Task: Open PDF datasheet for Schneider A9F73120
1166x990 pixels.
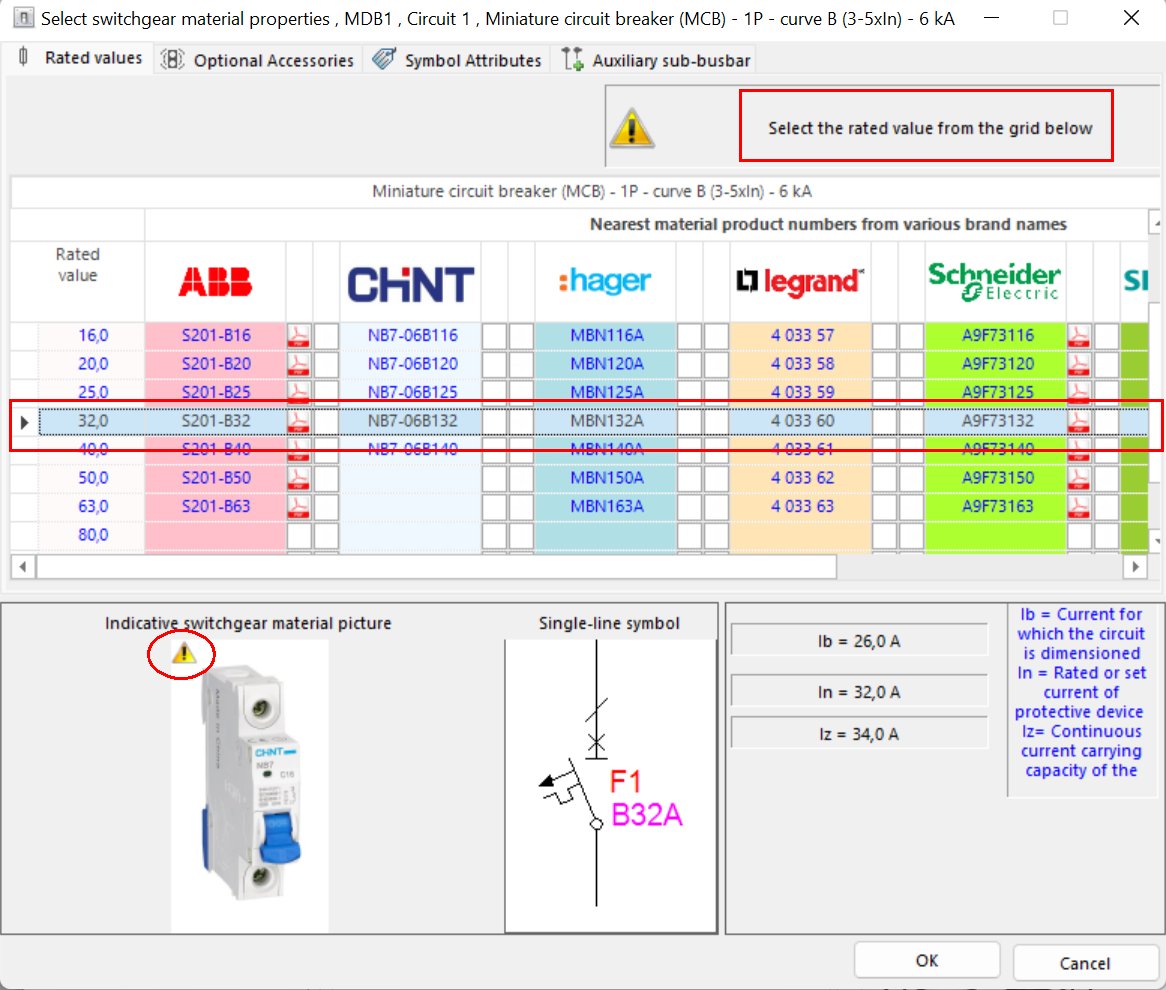Action: [x=1078, y=363]
